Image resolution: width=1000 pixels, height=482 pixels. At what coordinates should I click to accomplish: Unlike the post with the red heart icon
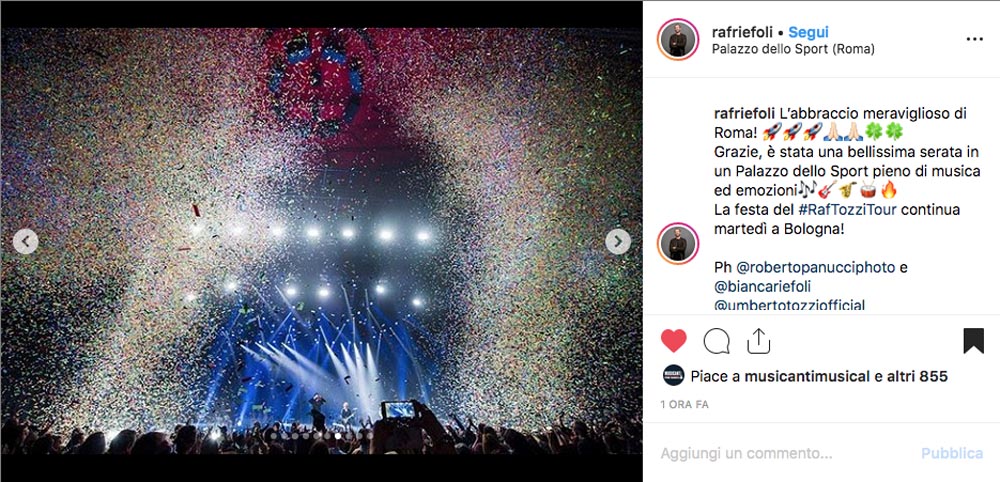[x=673, y=341]
